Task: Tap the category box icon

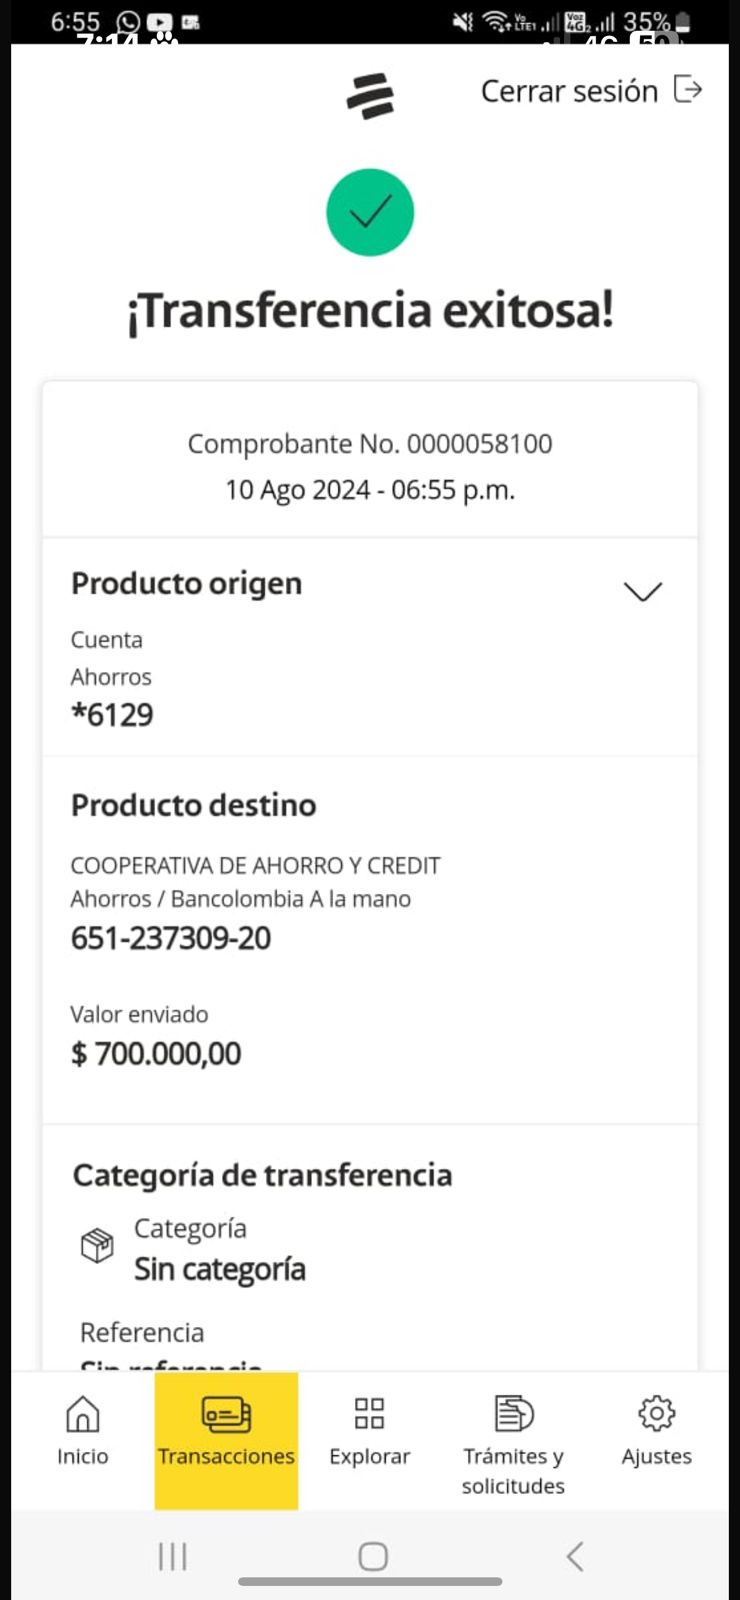Action: [x=97, y=1246]
